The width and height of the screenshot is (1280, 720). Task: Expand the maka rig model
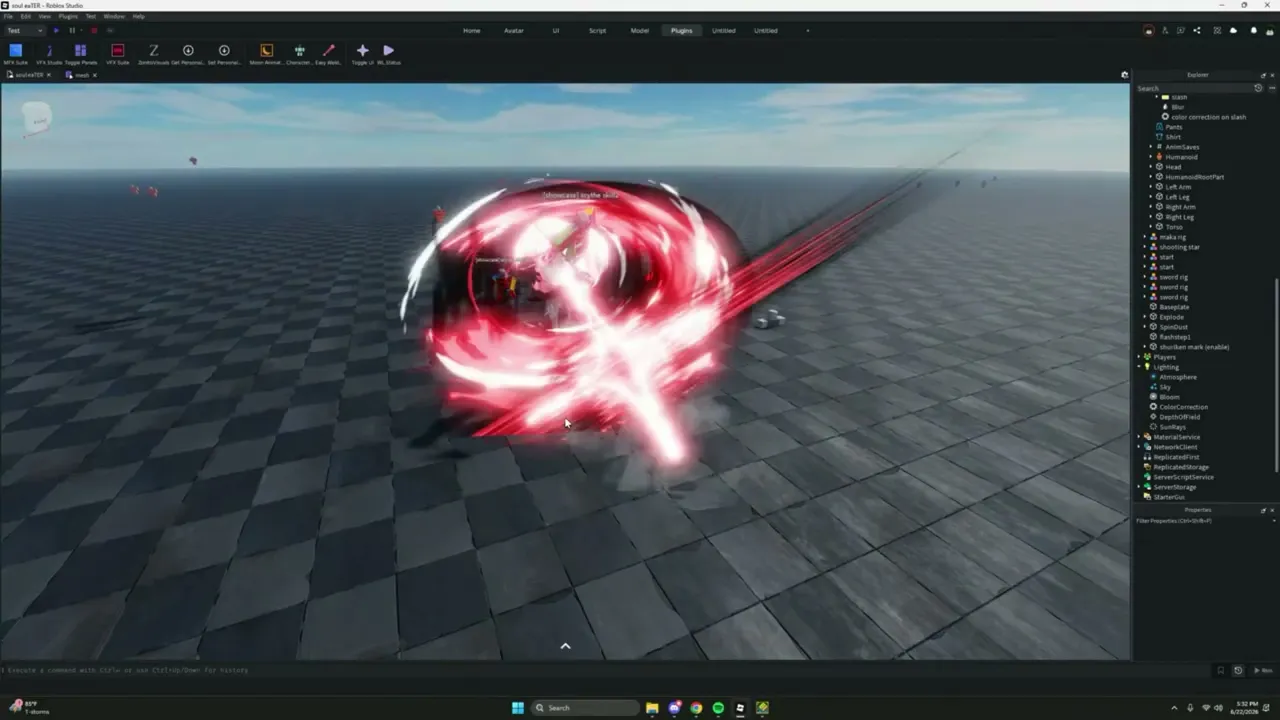(x=1145, y=237)
